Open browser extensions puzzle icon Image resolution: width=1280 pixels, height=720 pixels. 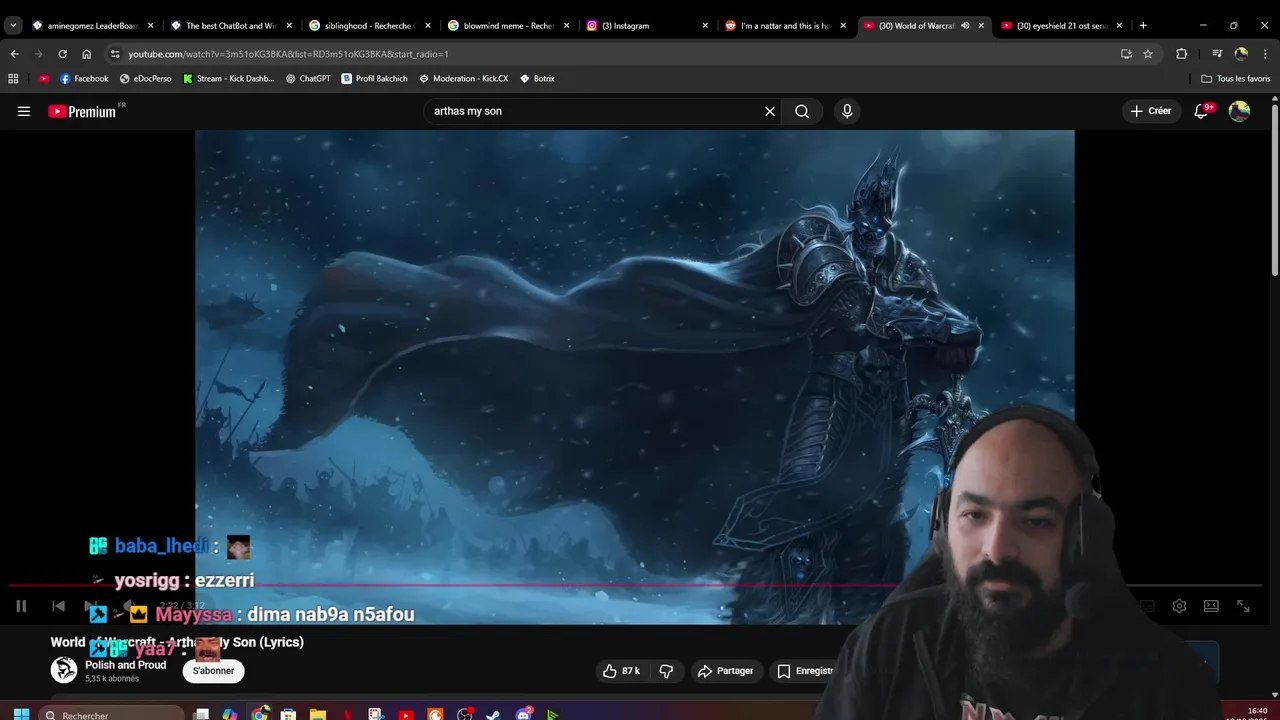coord(1181,54)
